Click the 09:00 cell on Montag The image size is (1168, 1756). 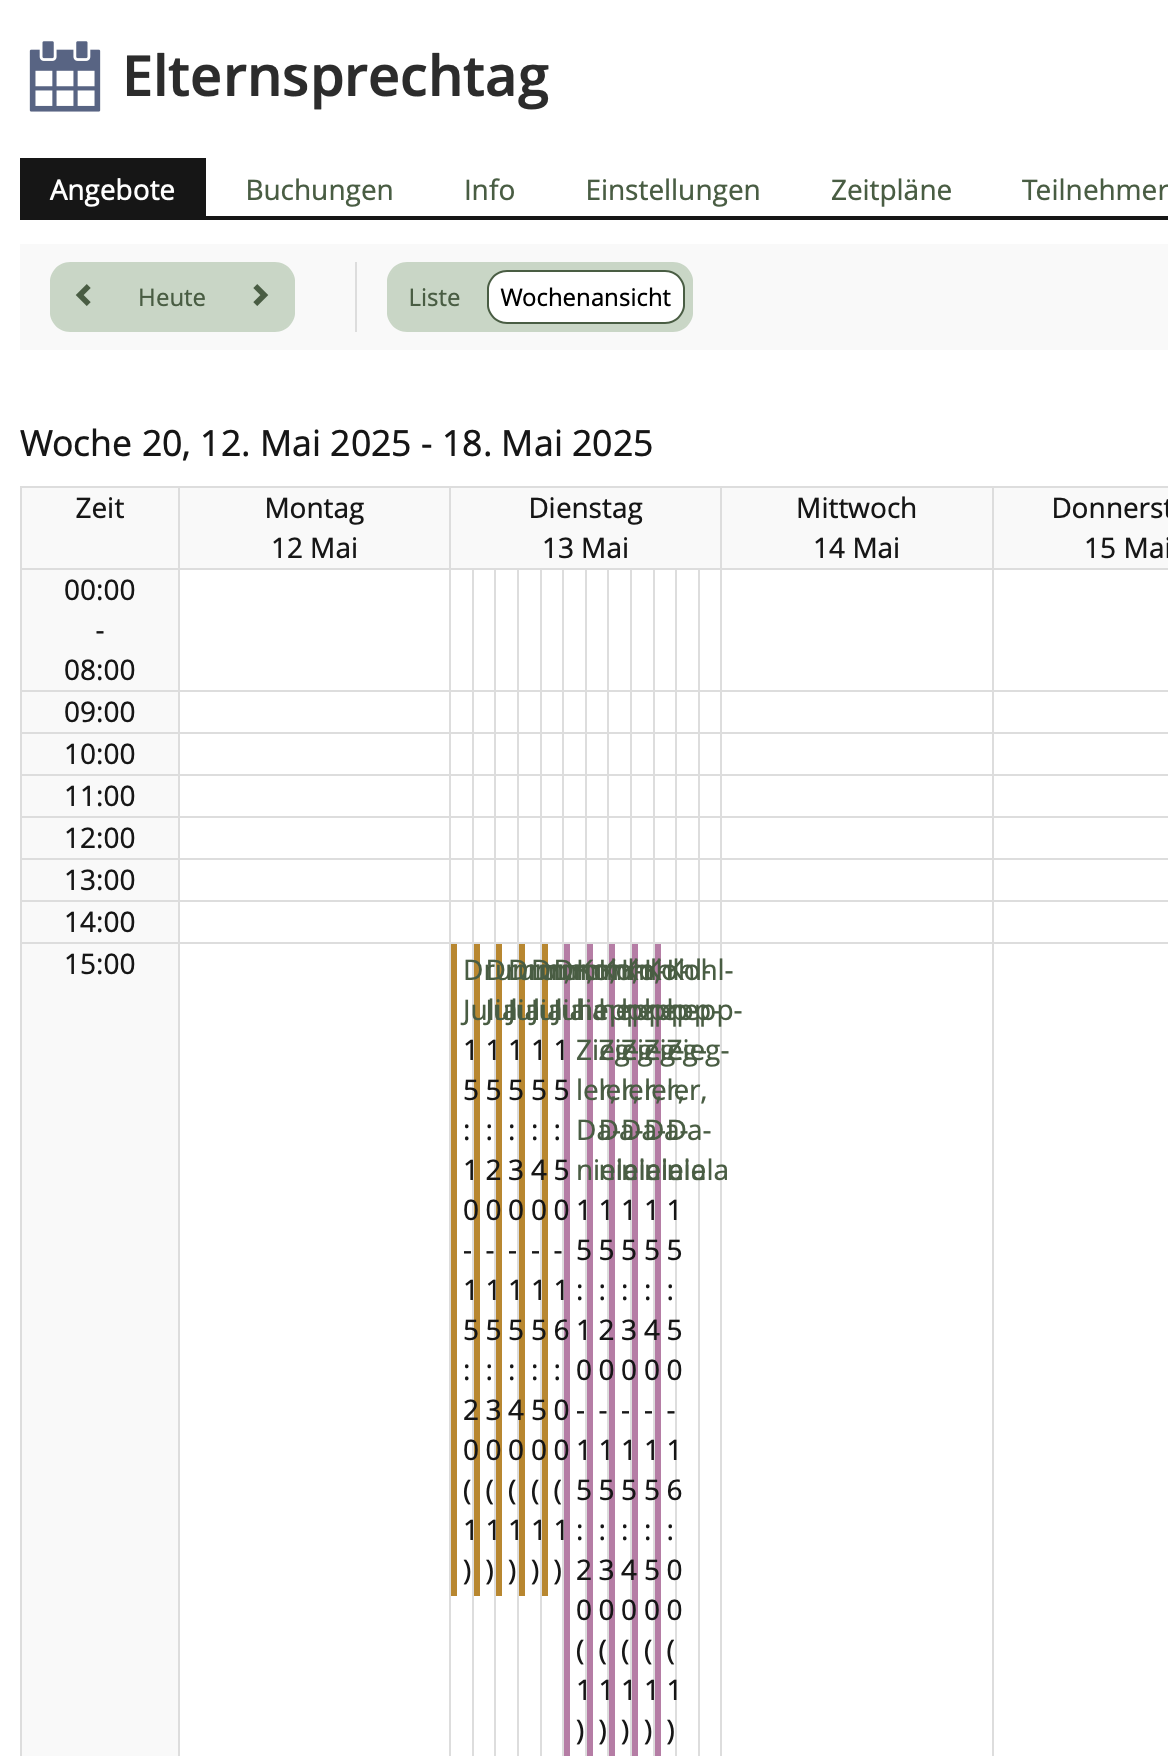coord(315,712)
